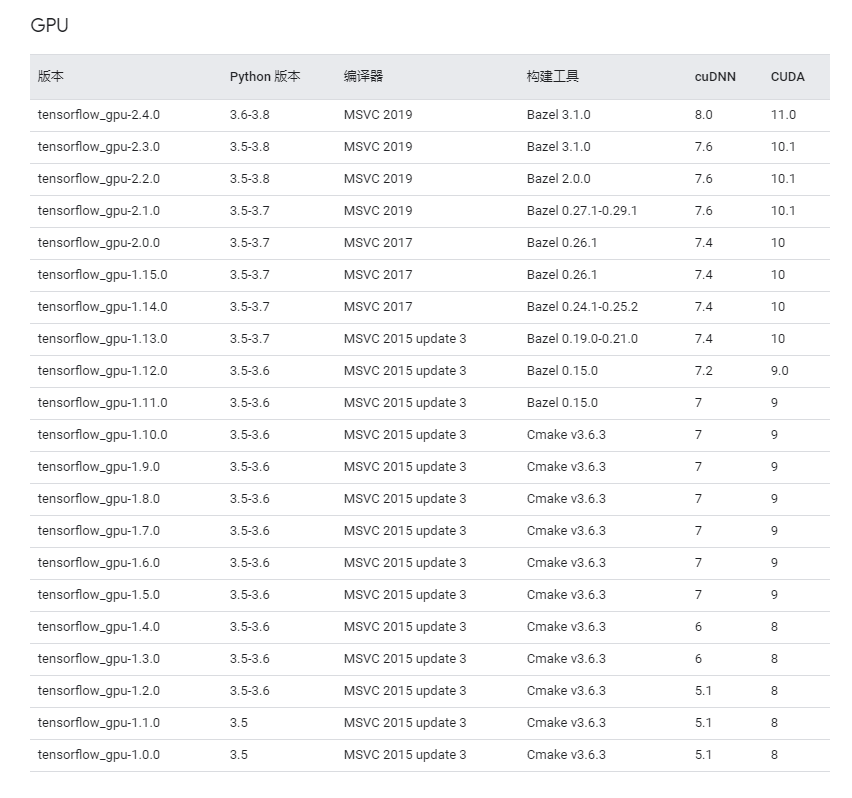This screenshot has width=852, height=798.
Task: Click cuDNN 7.4 in 2.0.0 row
Action: click(x=704, y=243)
